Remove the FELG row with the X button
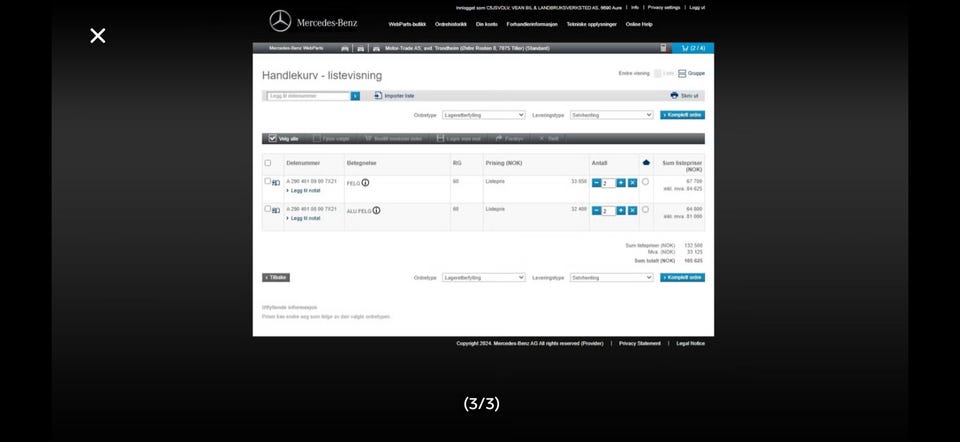This screenshot has height=442, width=960. coord(632,183)
